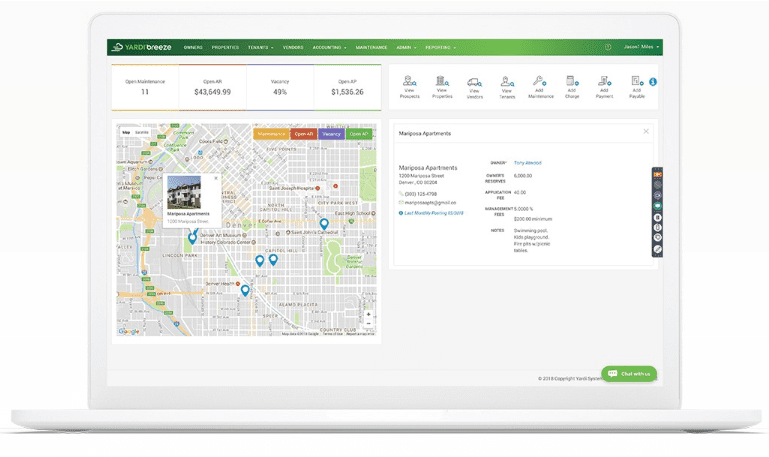The width and height of the screenshot is (769, 457).
Task: Click the Yardi Breeze logo
Action: [x=142, y=47]
